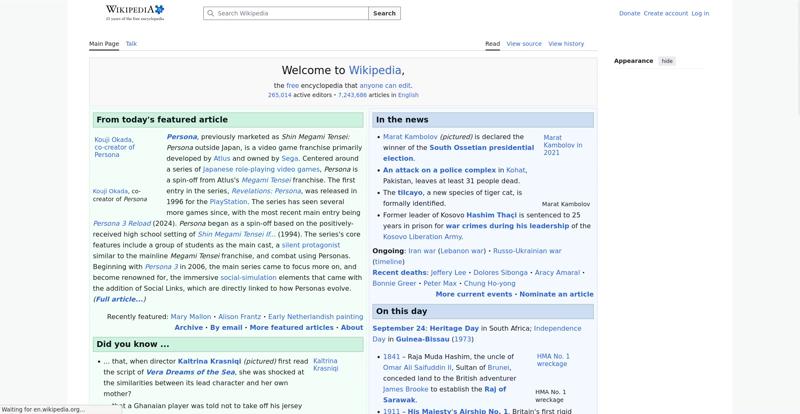
Task: Open the Kouji Okada image placeholder
Action: point(114,147)
